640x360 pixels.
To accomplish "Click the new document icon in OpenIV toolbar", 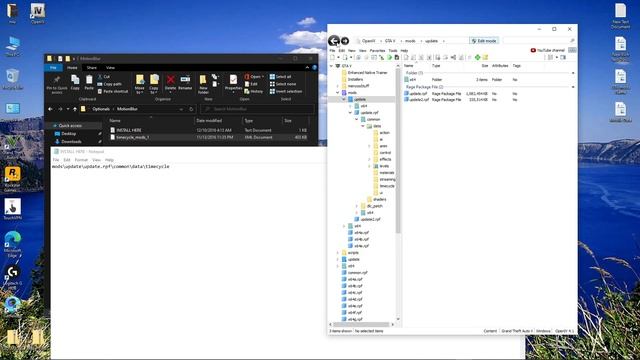I will (333, 58).
